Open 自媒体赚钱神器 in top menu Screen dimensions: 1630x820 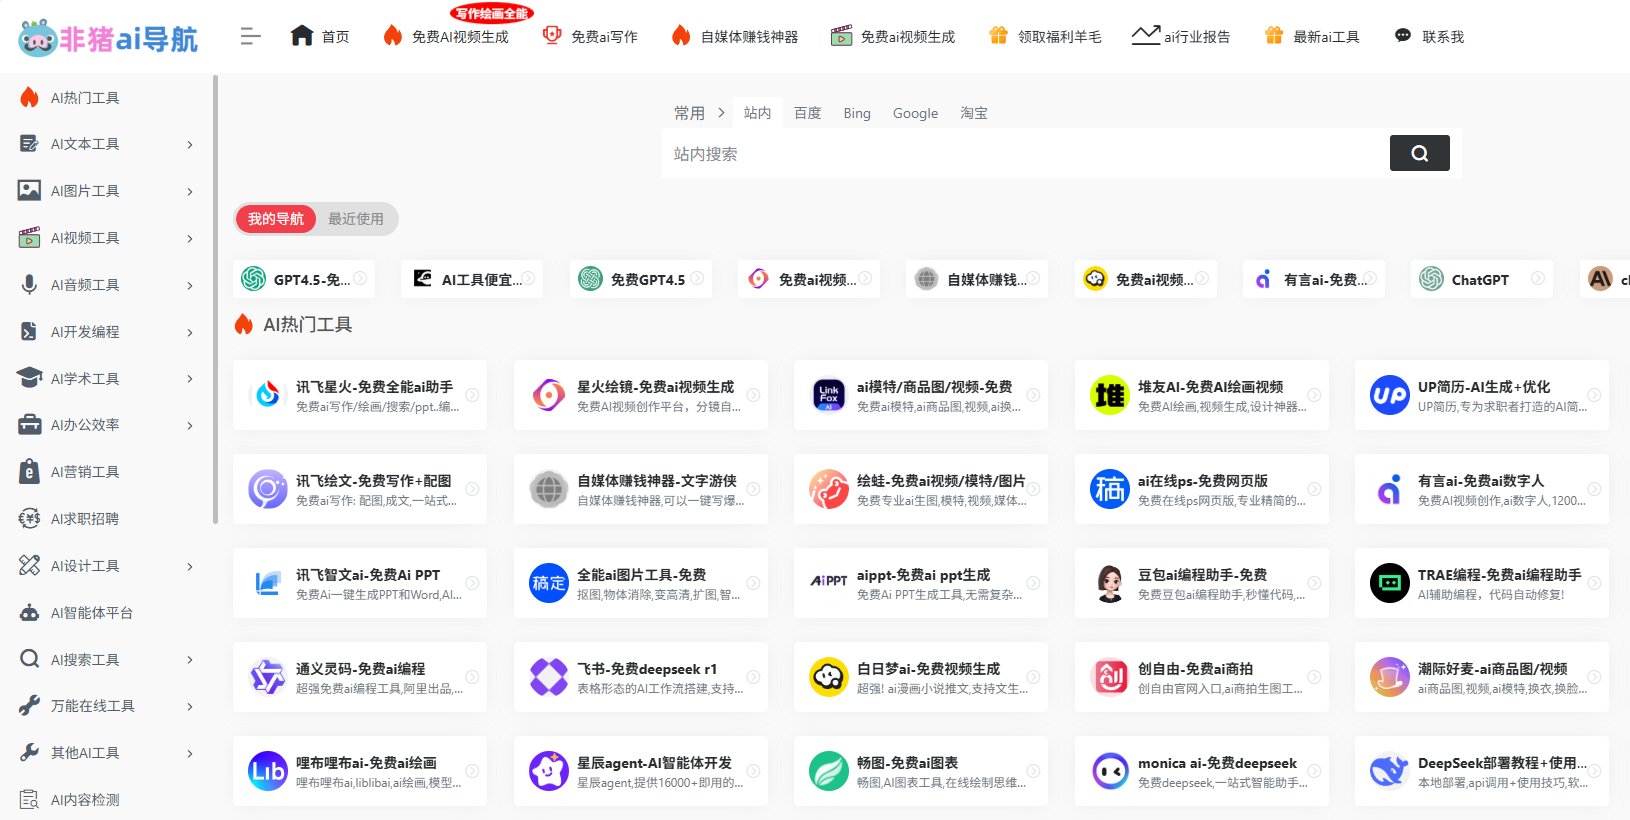click(735, 36)
